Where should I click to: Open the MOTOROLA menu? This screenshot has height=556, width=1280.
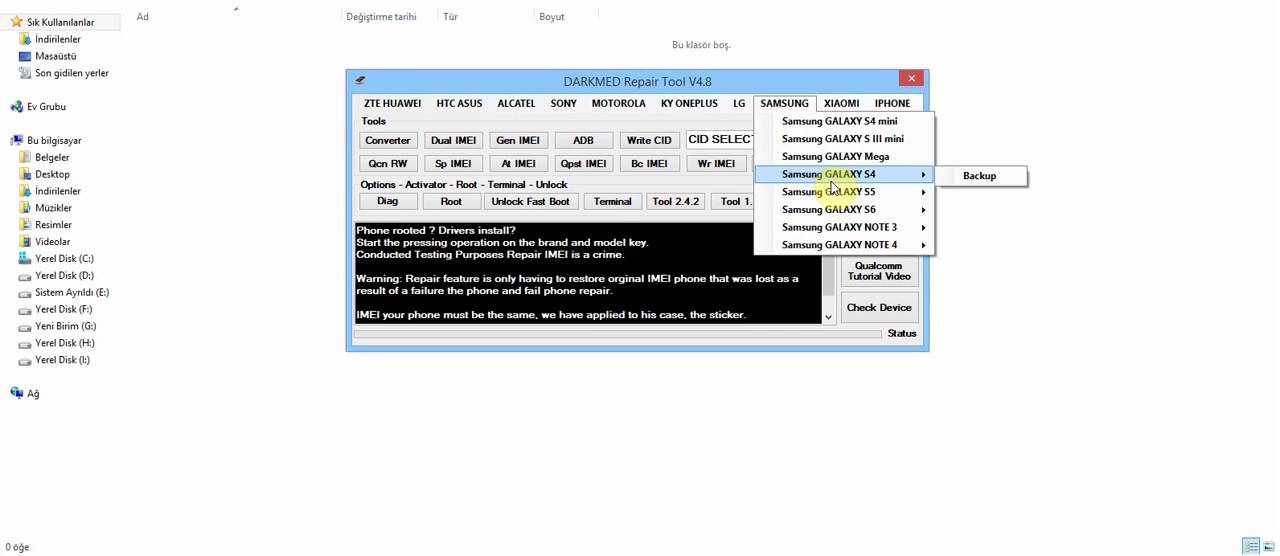click(618, 103)
